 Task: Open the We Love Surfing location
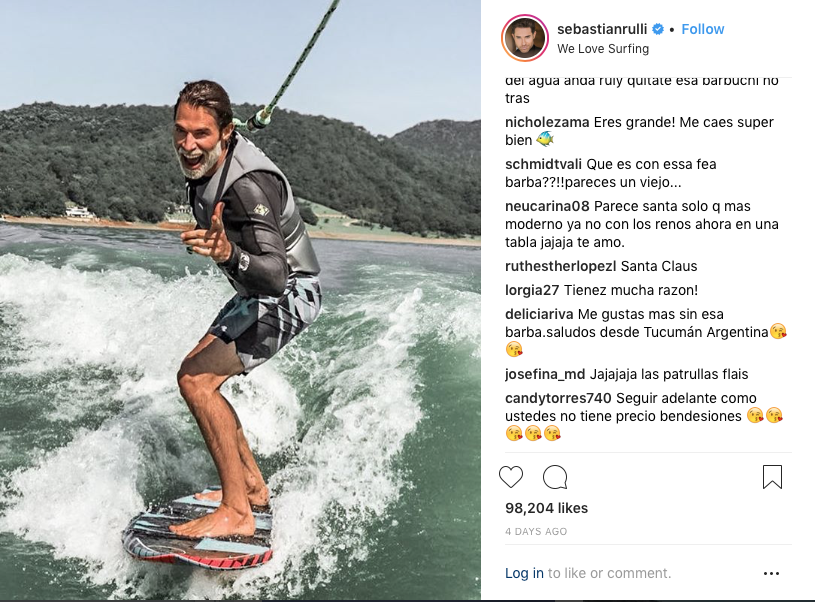click(x=602, y=48)
